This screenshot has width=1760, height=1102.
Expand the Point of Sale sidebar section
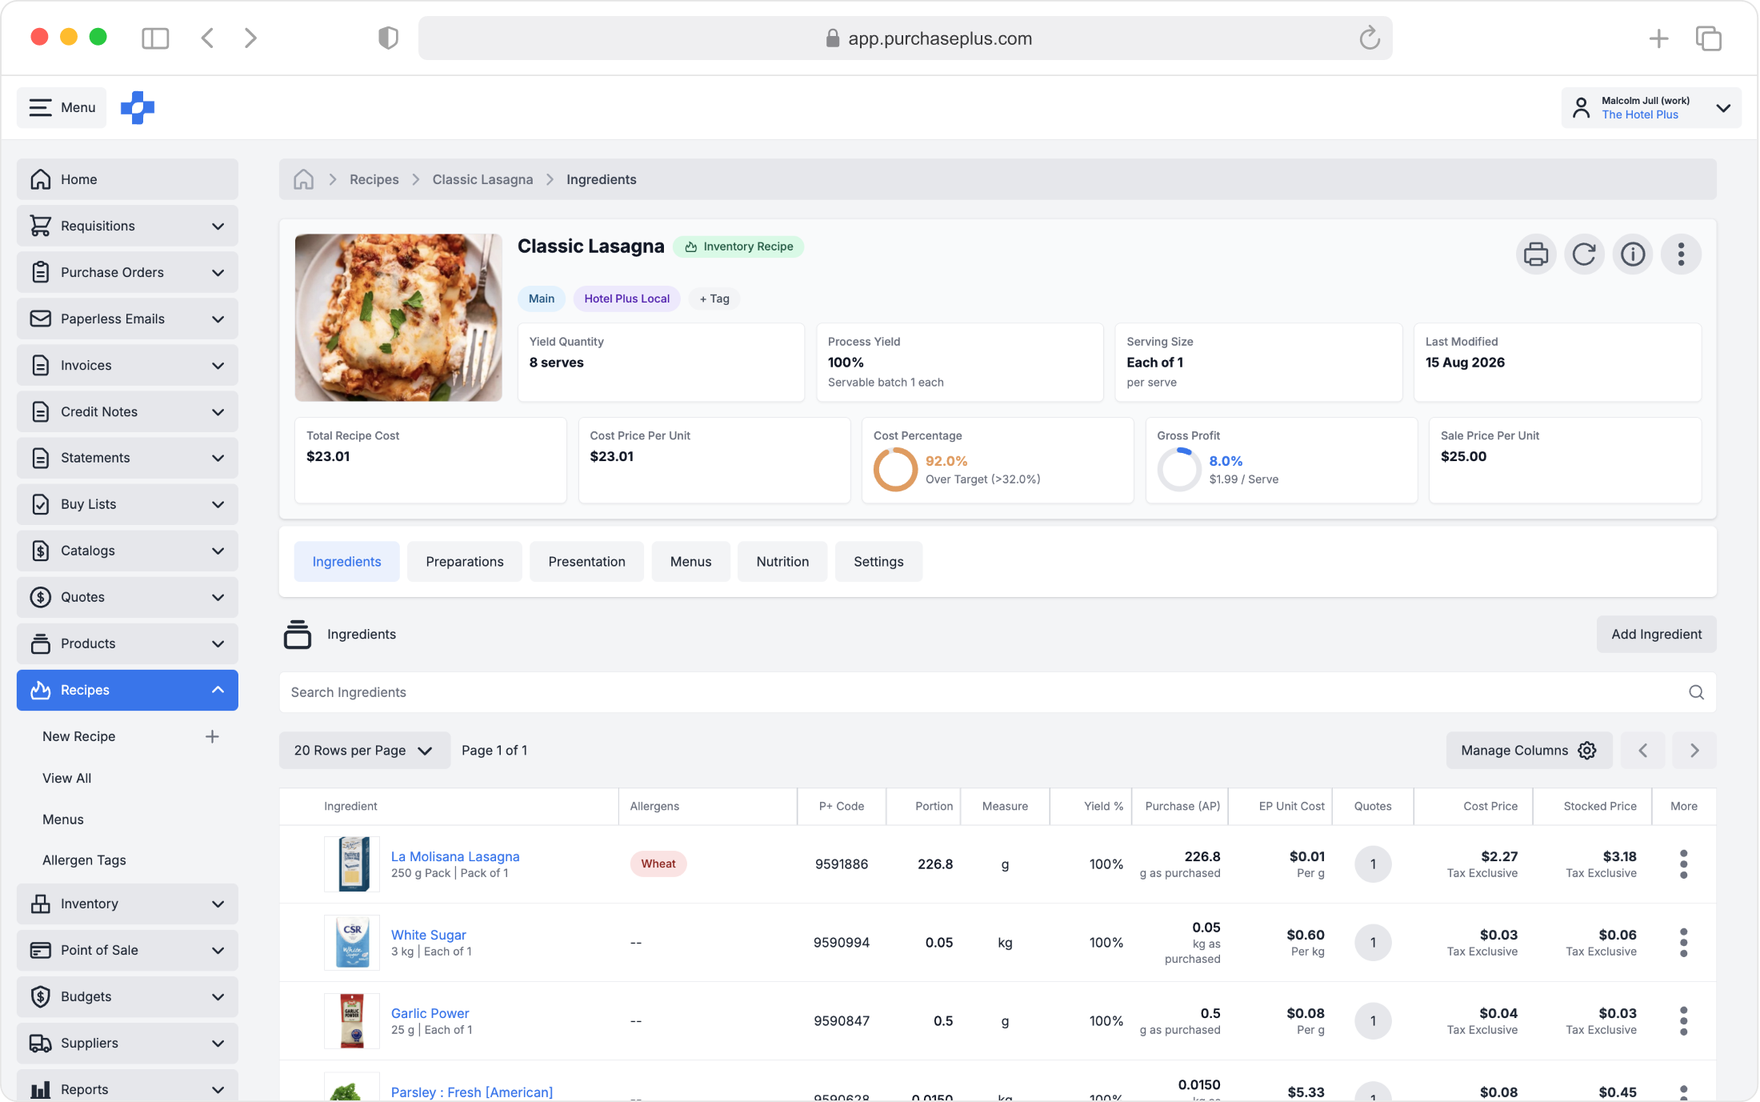coord(127,950)
